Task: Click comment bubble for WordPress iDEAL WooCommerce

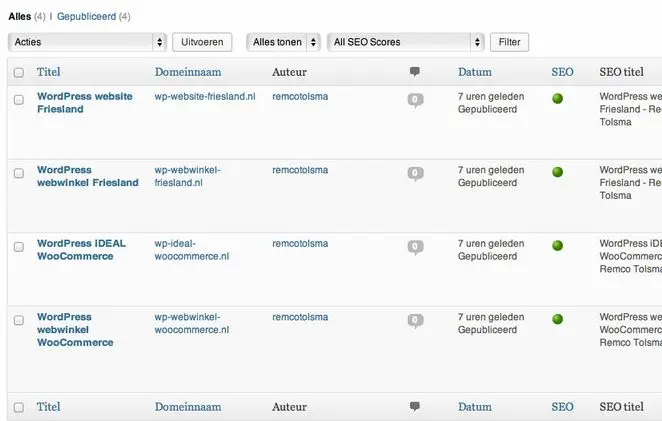Action: point(415,247)
